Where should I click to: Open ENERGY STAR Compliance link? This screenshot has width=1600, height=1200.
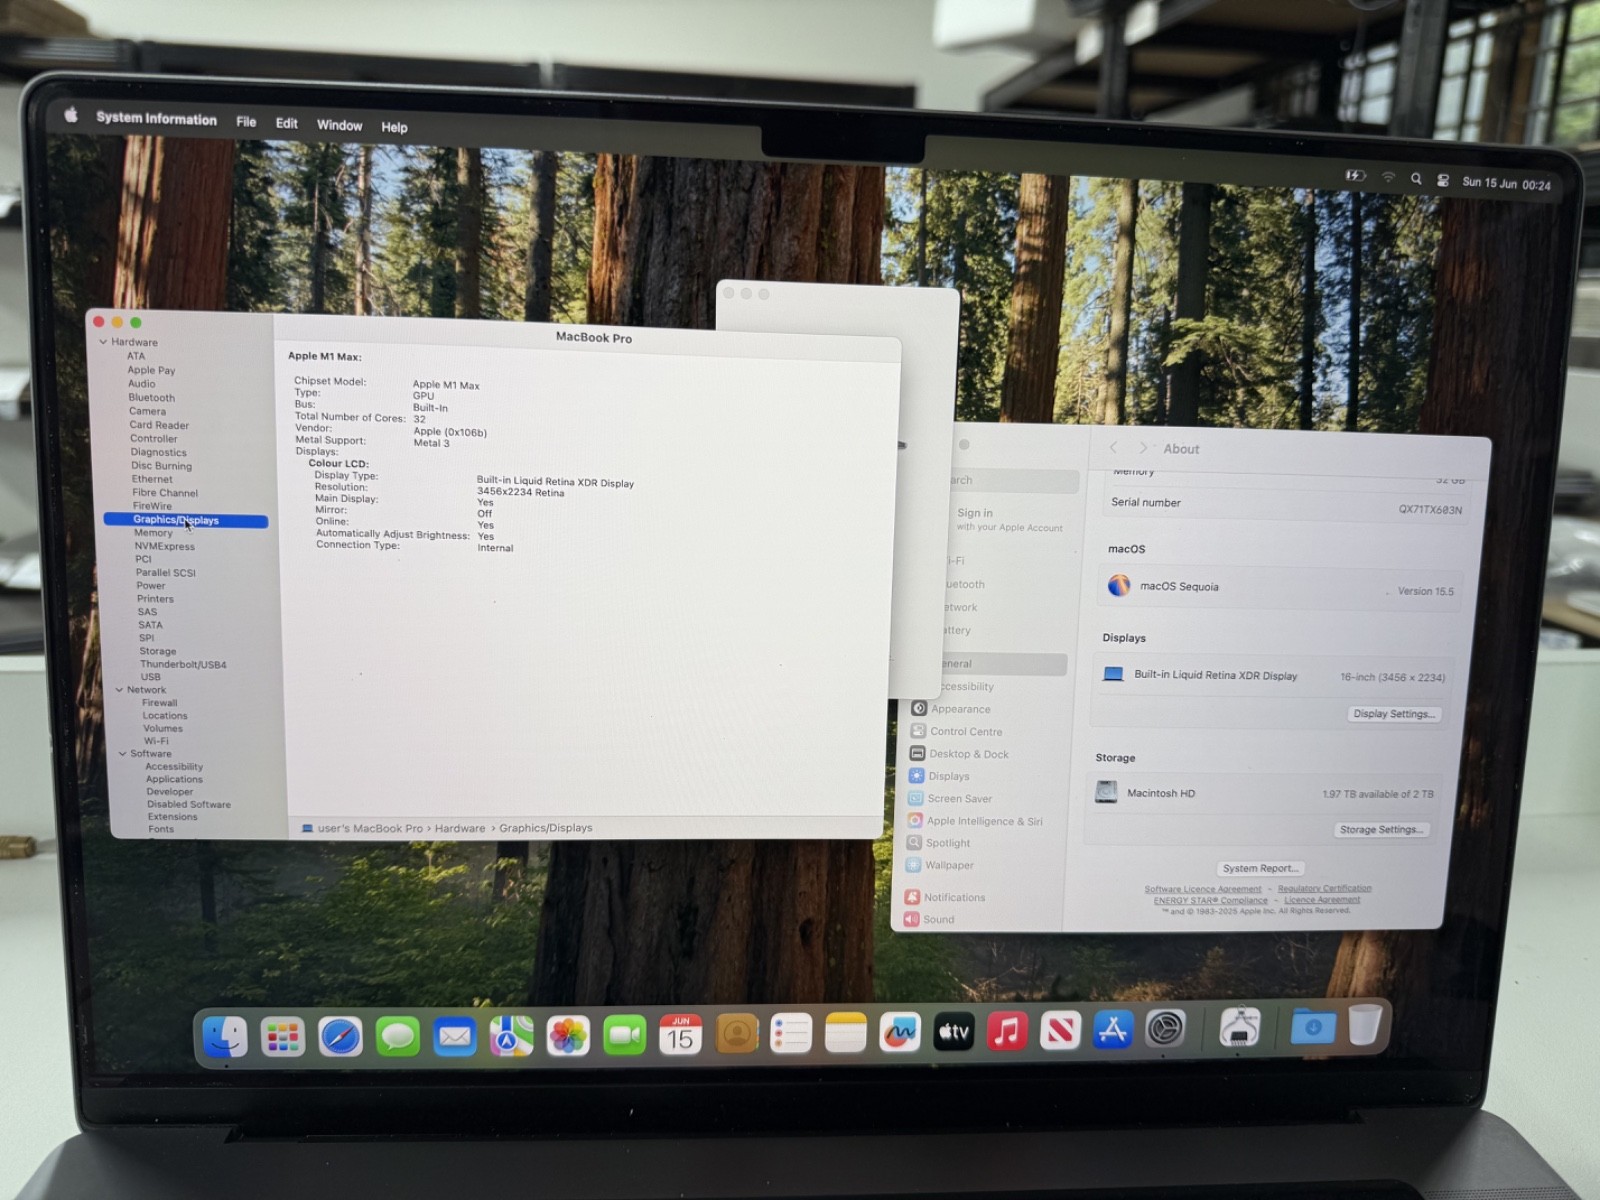(1210, 900)
